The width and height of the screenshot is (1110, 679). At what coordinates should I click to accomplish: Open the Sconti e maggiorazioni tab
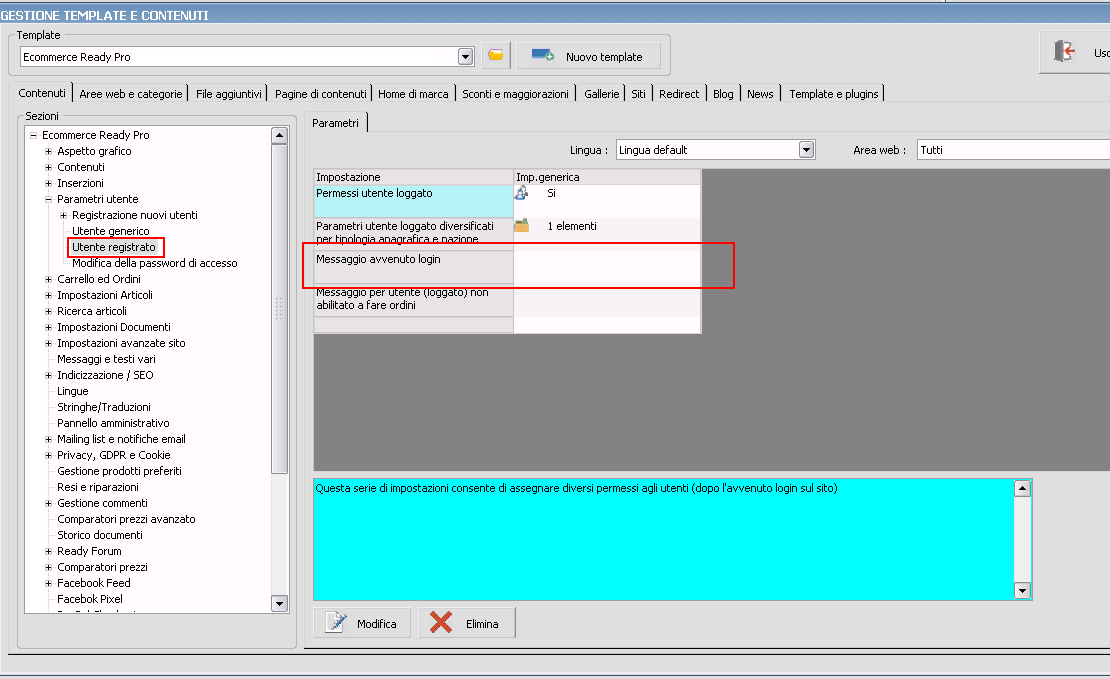tap(515, 93)
